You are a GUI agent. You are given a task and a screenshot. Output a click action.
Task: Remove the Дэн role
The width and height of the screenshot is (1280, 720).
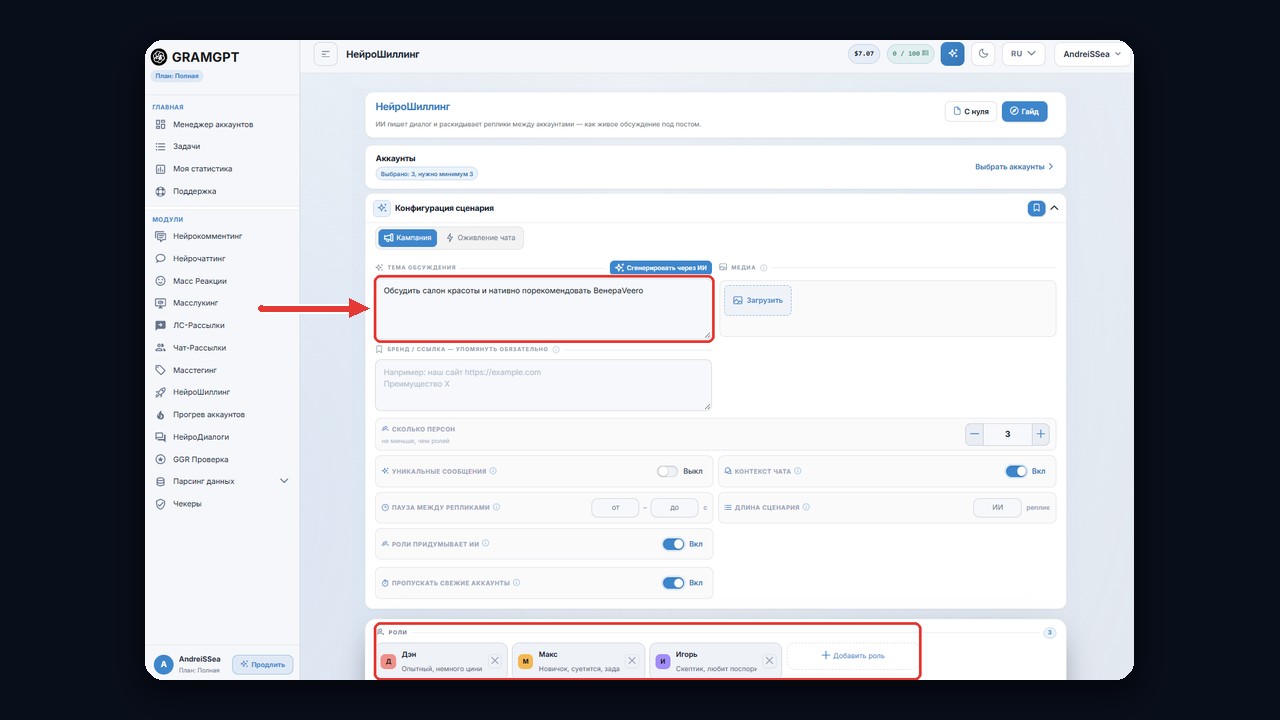[x=495, y=661]
